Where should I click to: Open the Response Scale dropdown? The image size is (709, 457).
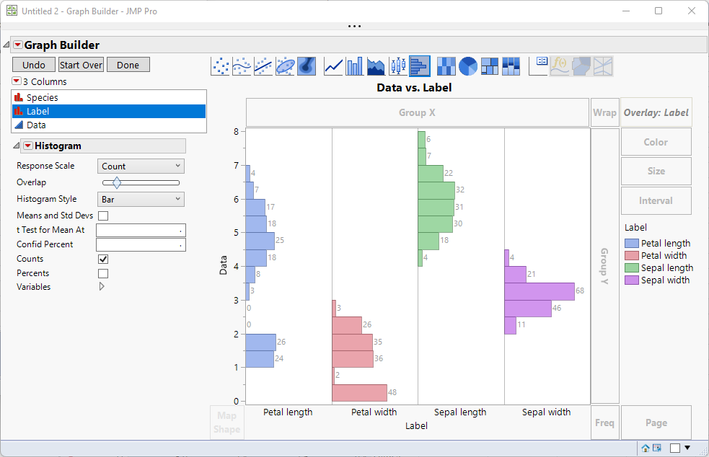[x=141, y=166]
